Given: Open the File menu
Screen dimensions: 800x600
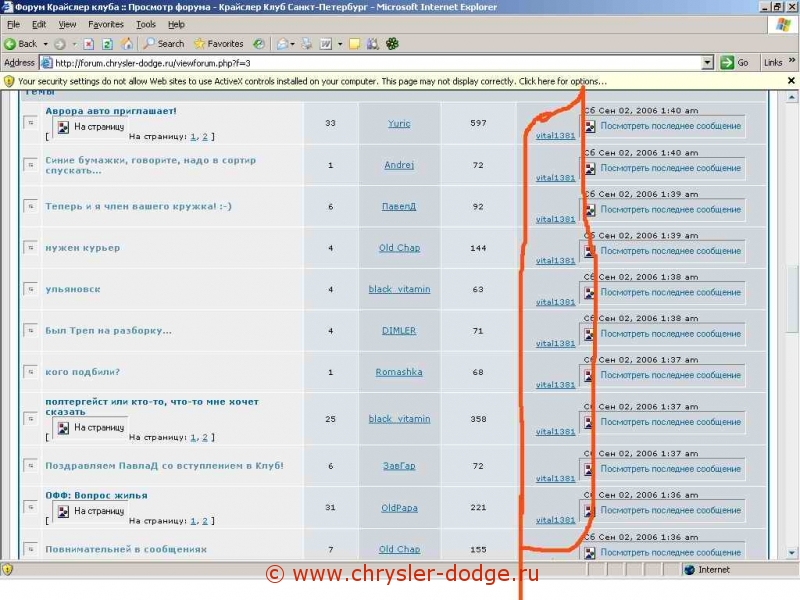Looking at the screenshot, I should click(x=13, y=24).
